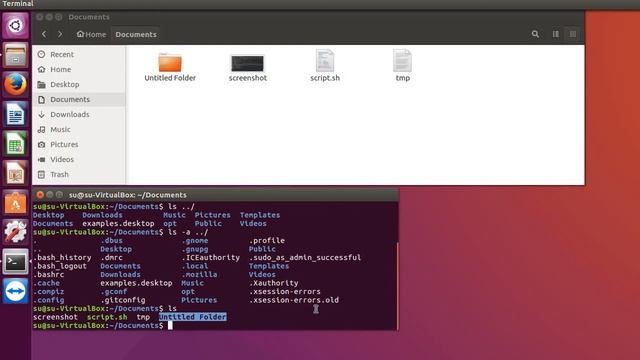Click the terminal window title bar
This screenshot has height=360, width=640.
[x=216, y=195]
